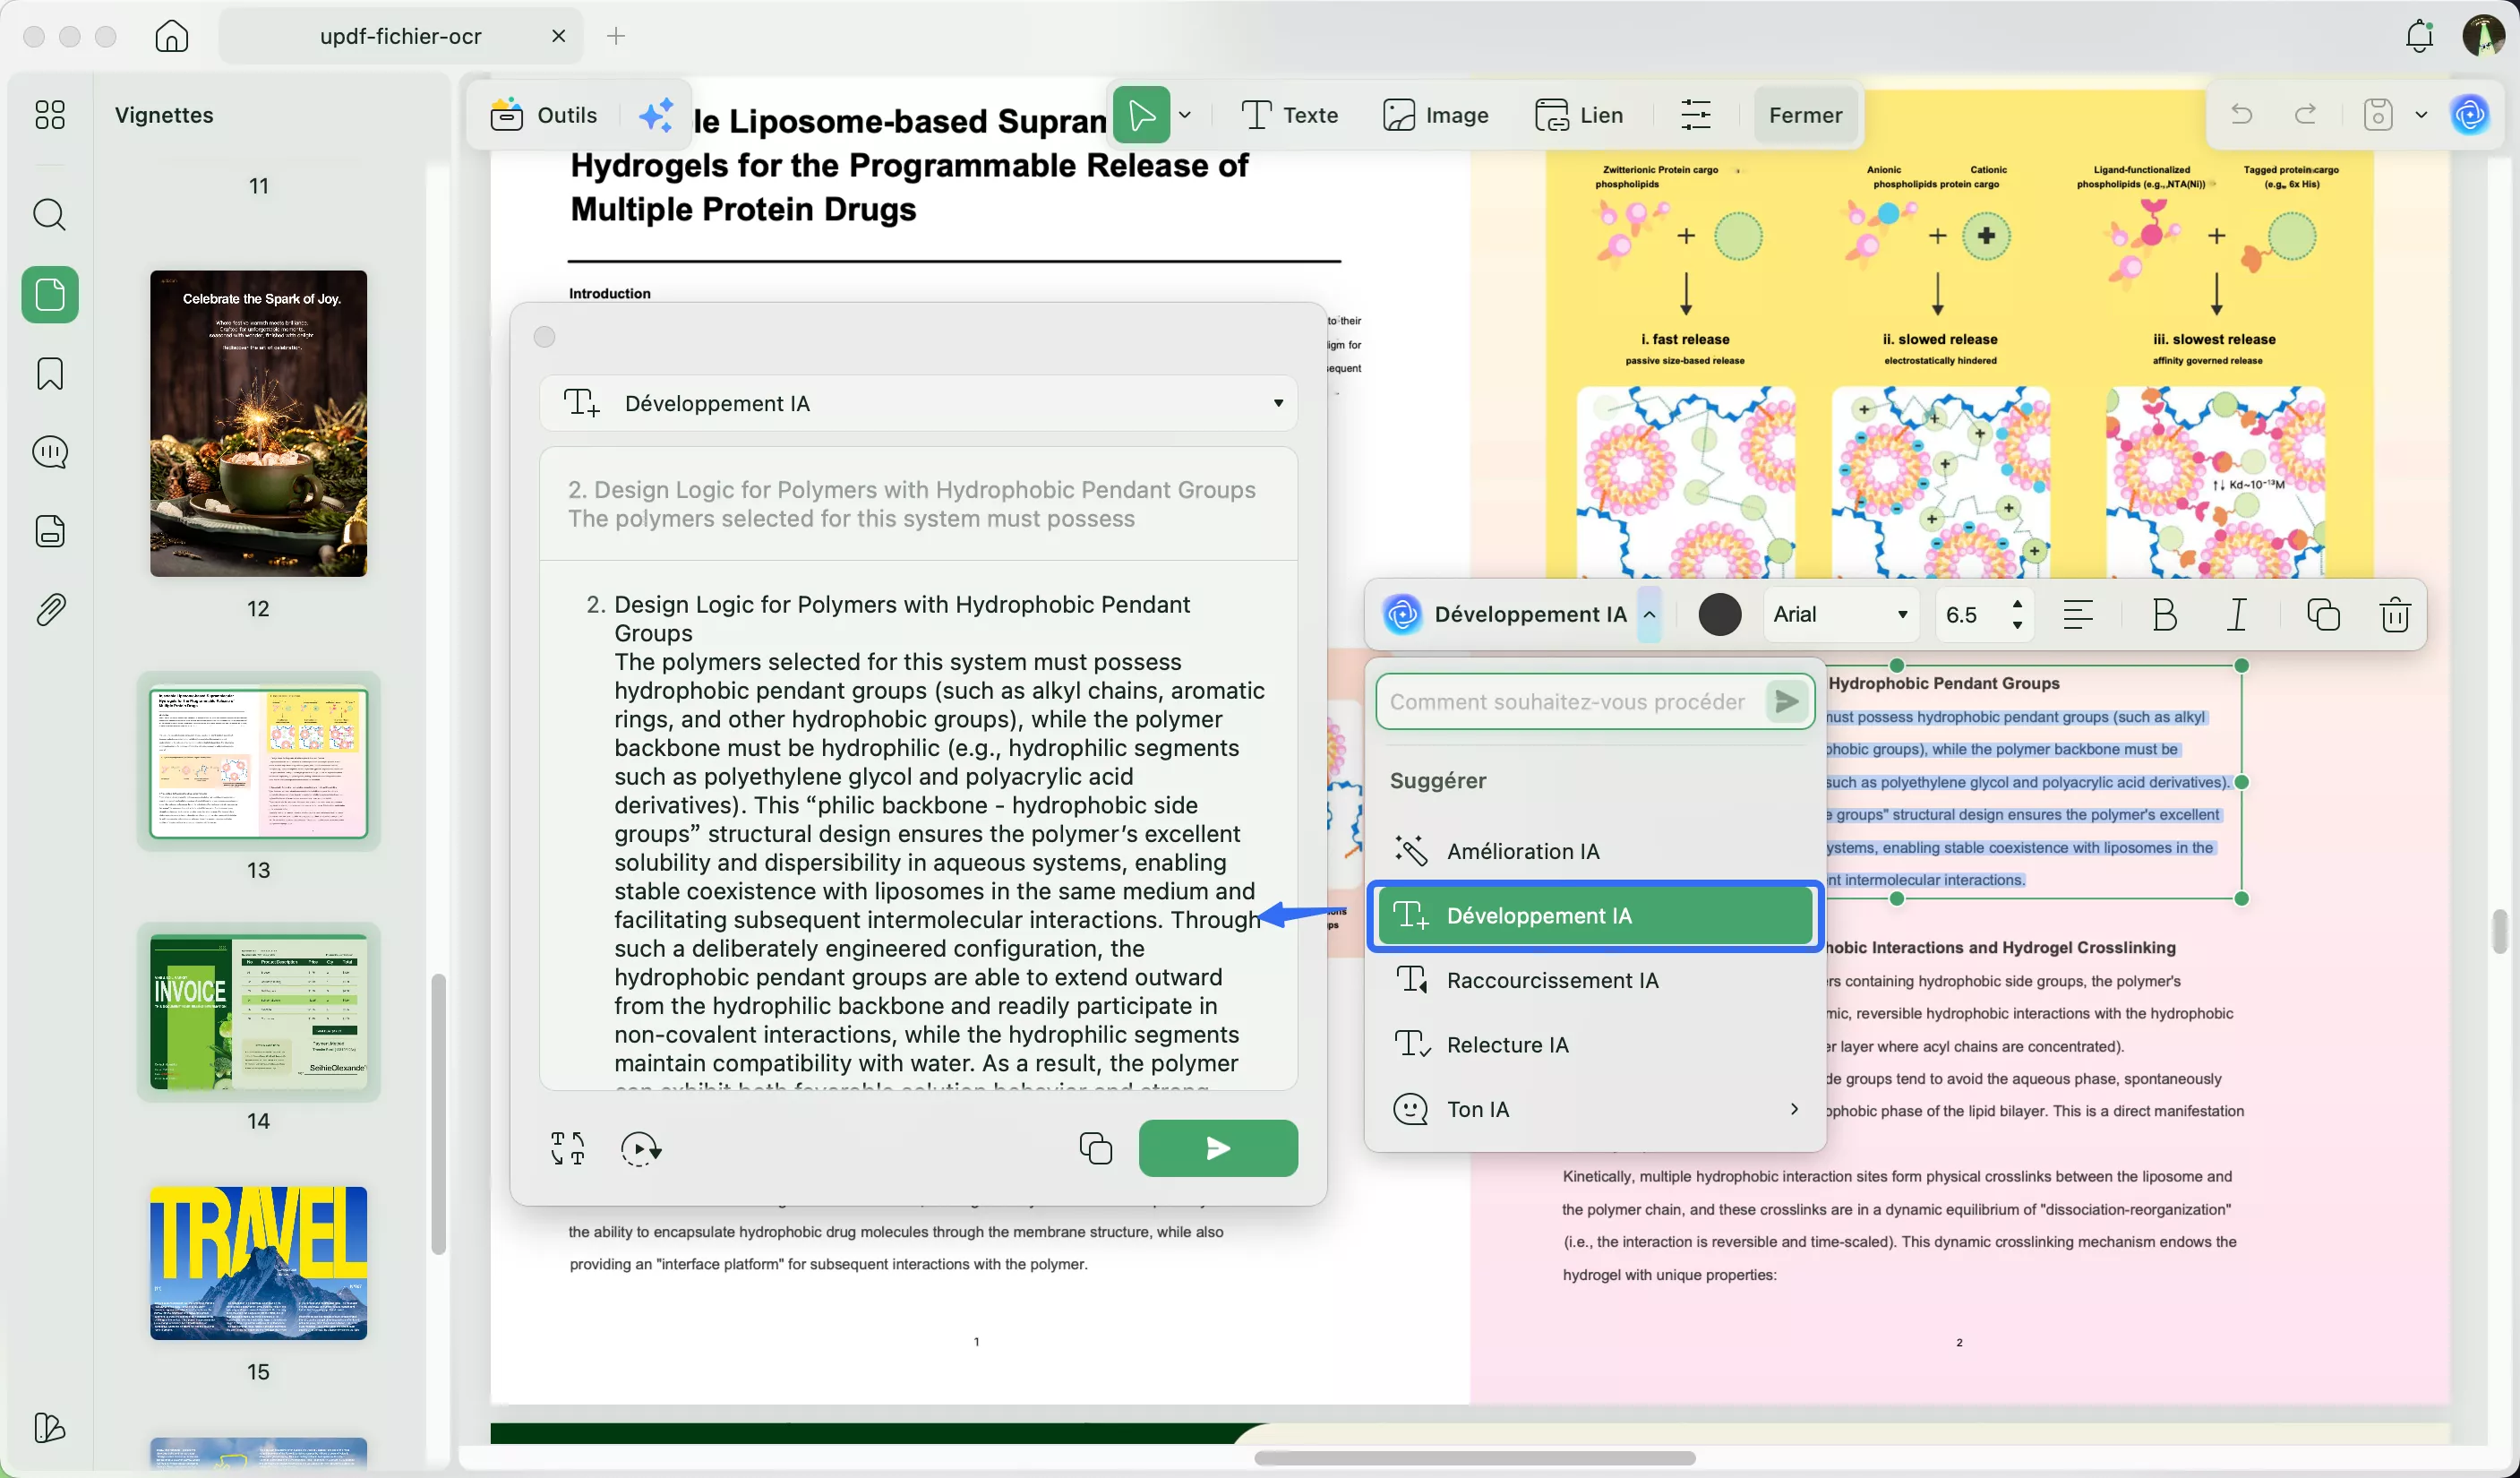Image resolution: width=2520 pixels, height=1478 pixels.
Task: Open the Arial font dropdown
Action: [x=1841, y=614]
